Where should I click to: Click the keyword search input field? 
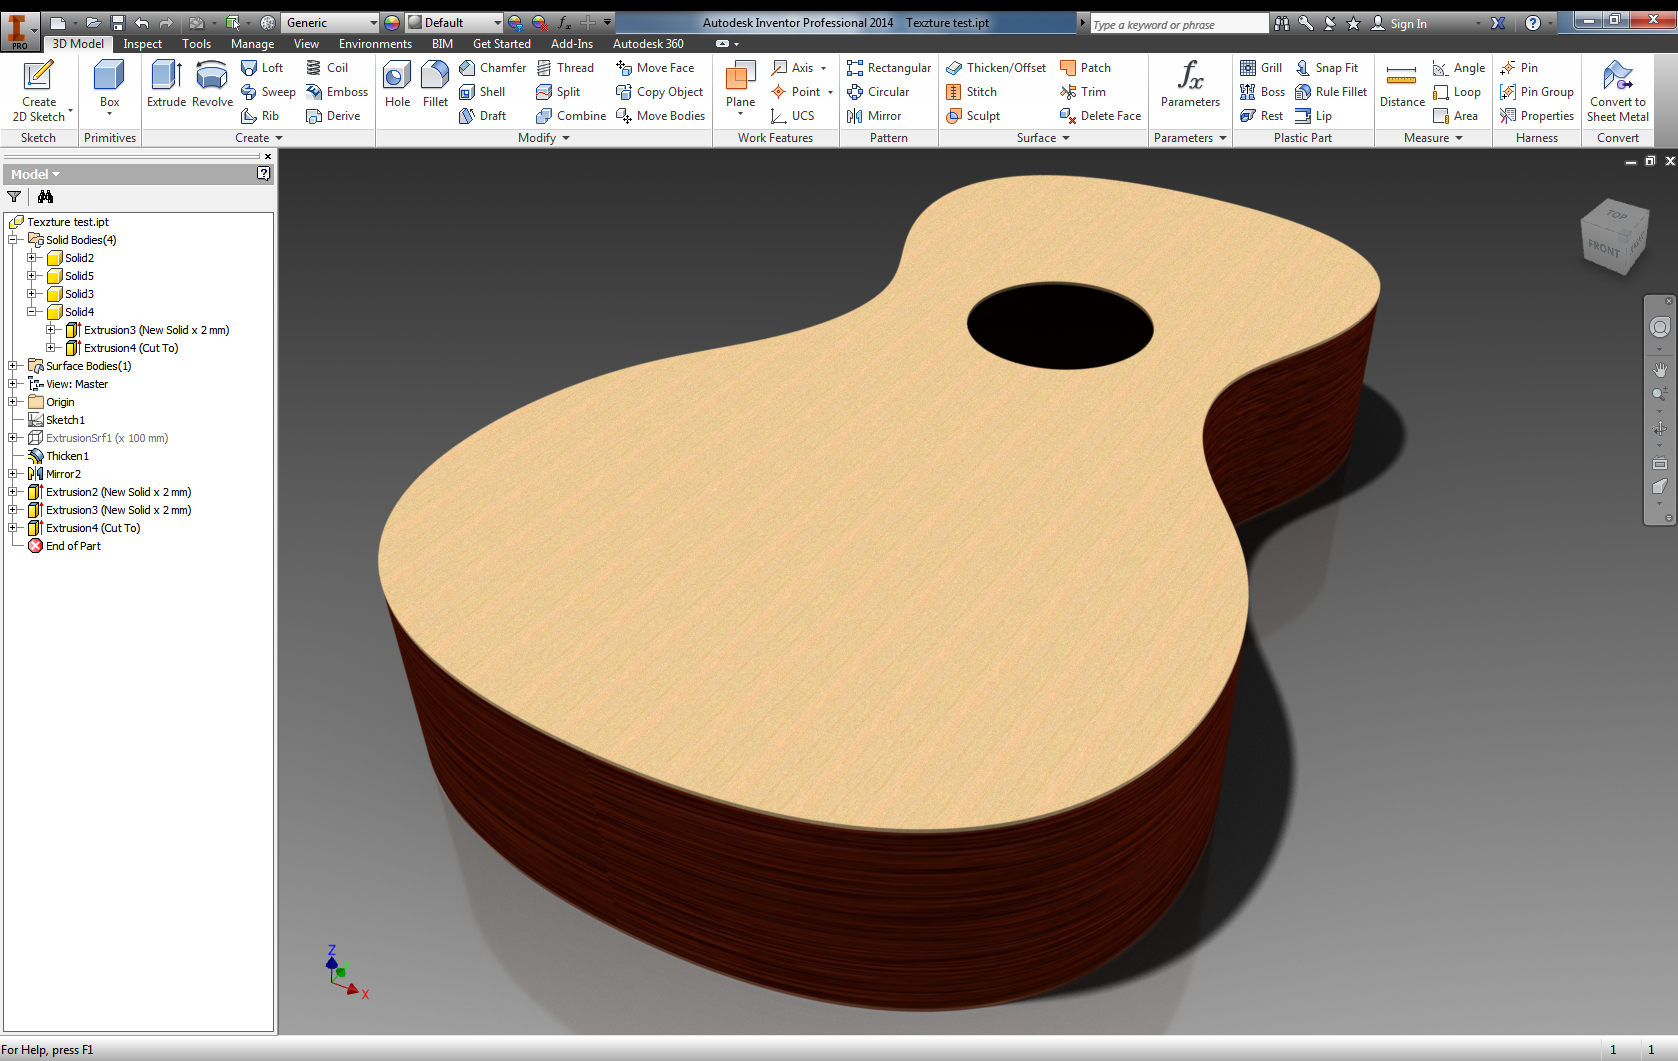coord(1178,24)
